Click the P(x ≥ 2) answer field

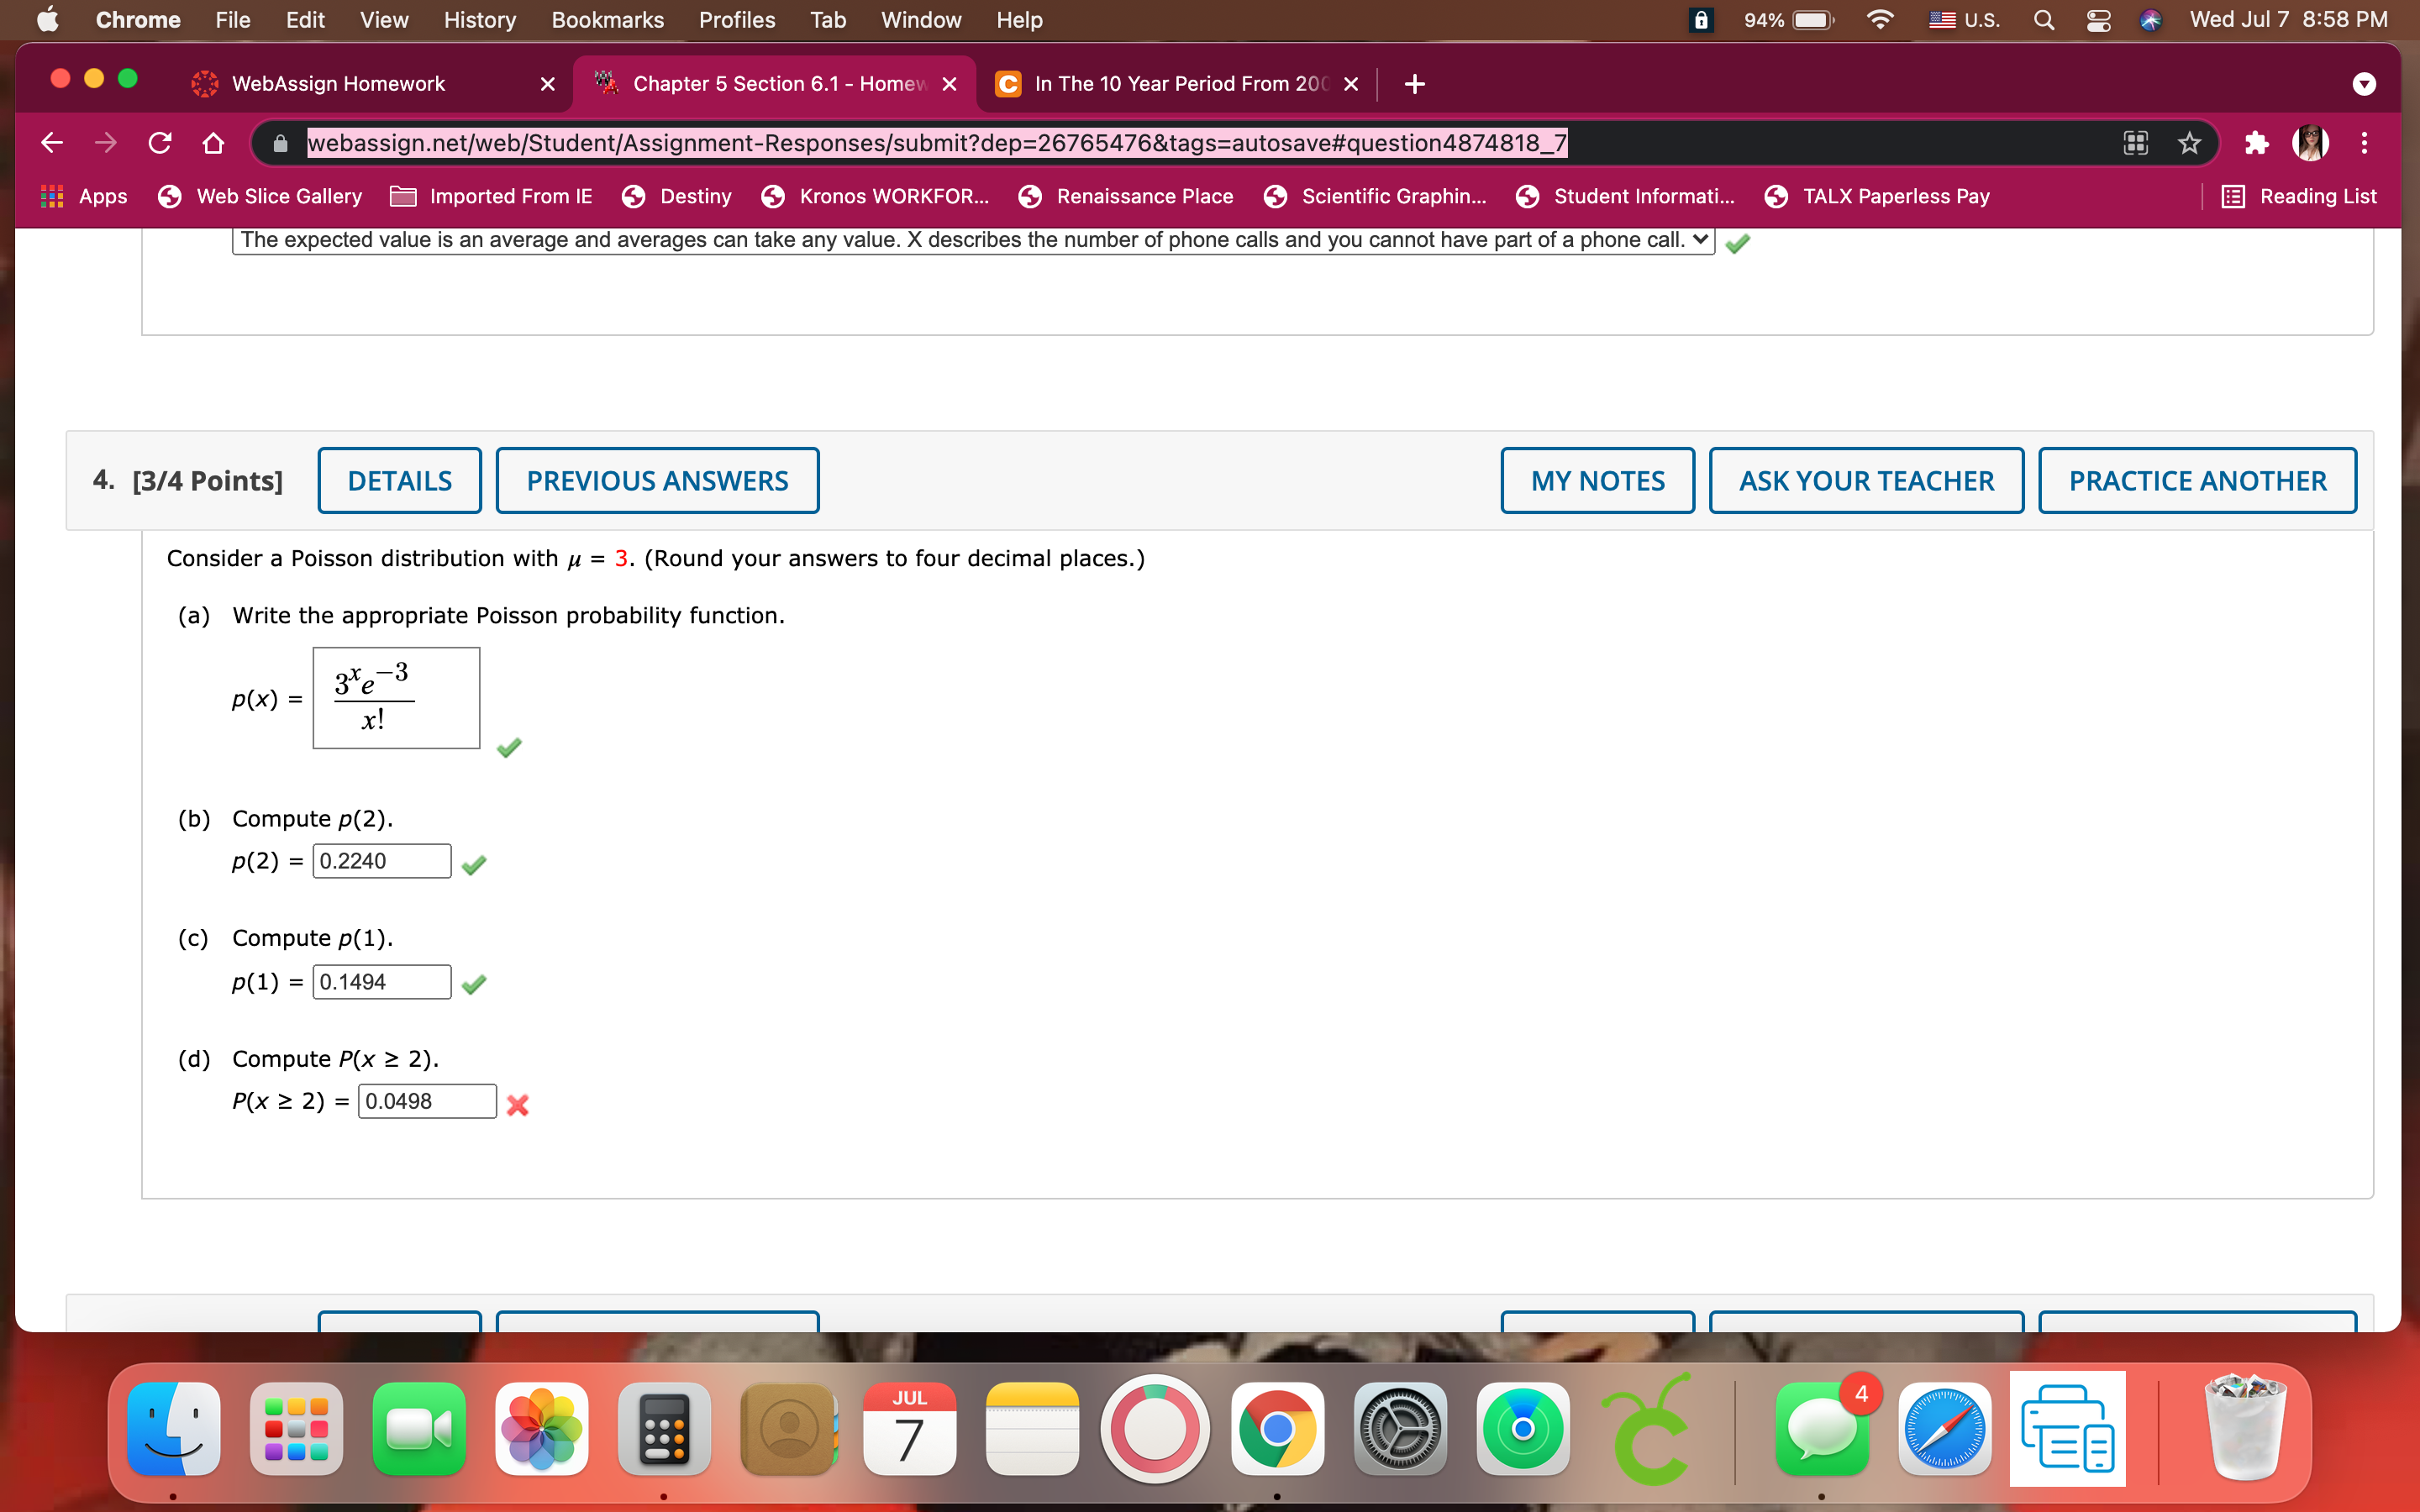425,1100
